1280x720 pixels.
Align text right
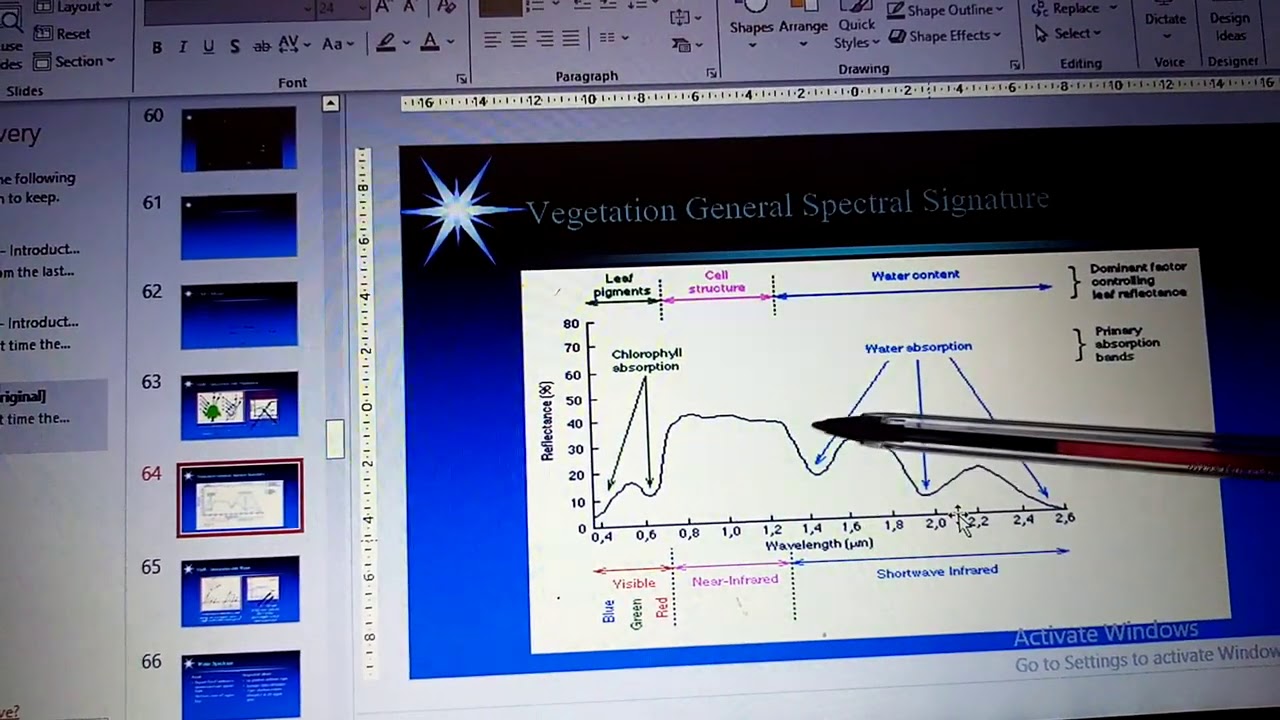(545, 39)
